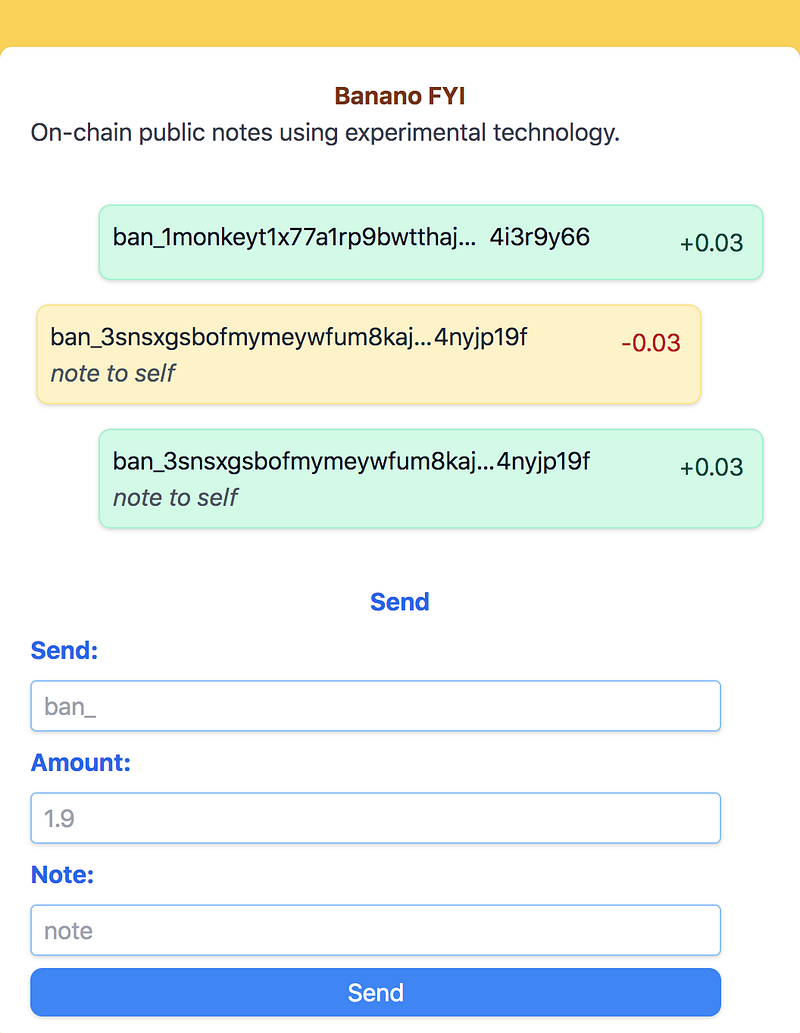Select the yellow outgoing -0.03 transaction

pos(368,354)
